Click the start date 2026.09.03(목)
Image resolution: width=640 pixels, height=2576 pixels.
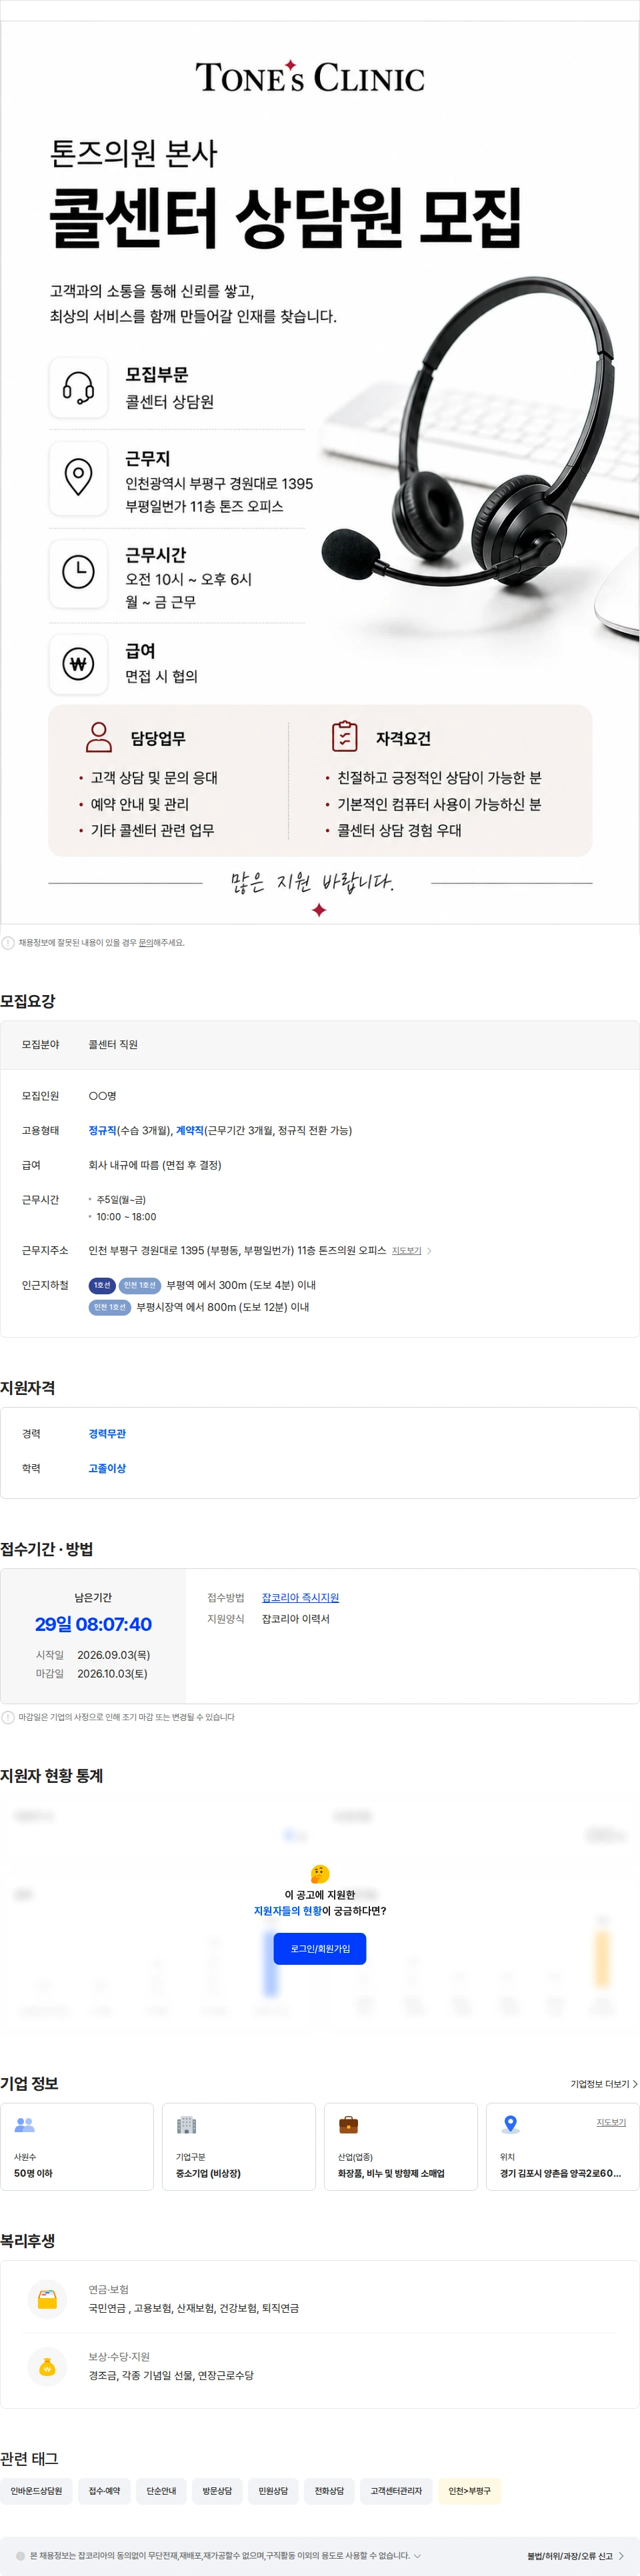click(x=114, y=1655)
